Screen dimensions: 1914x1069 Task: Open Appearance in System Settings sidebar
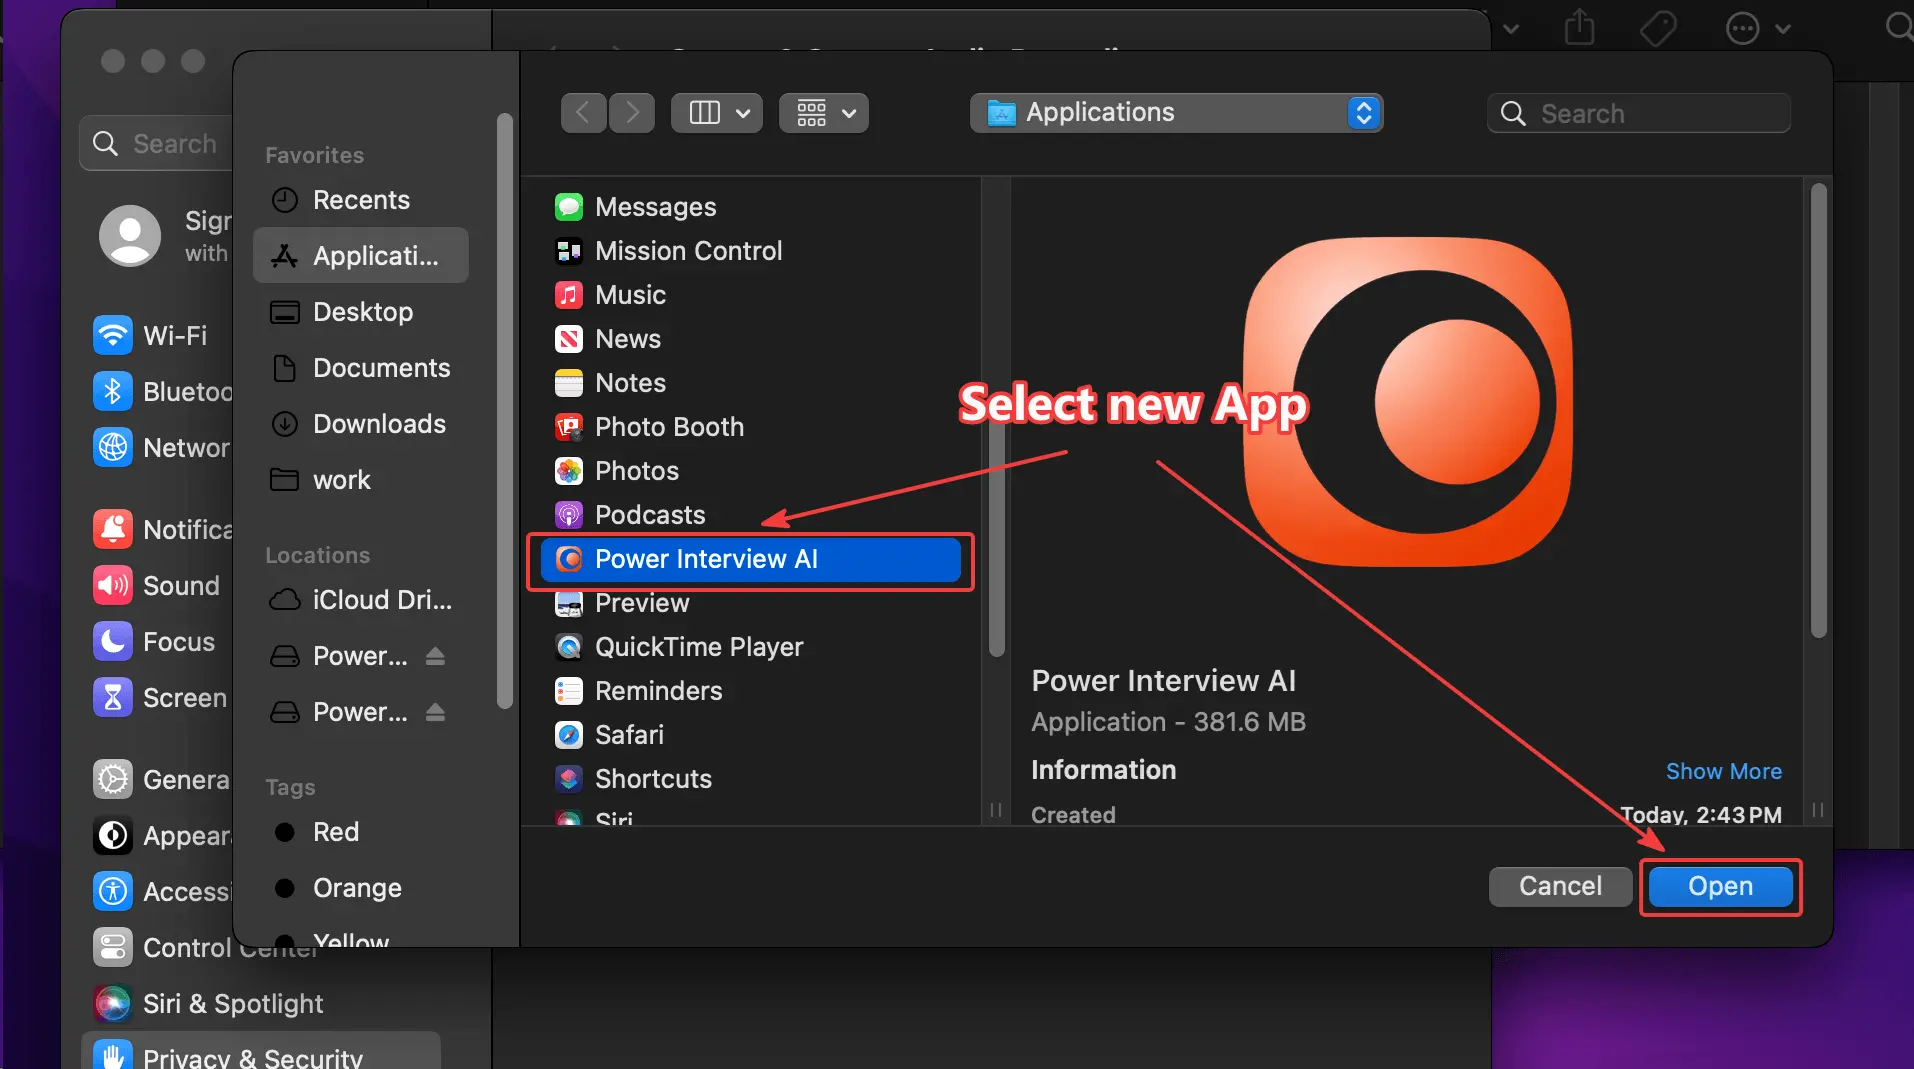[x=160, y=835]
